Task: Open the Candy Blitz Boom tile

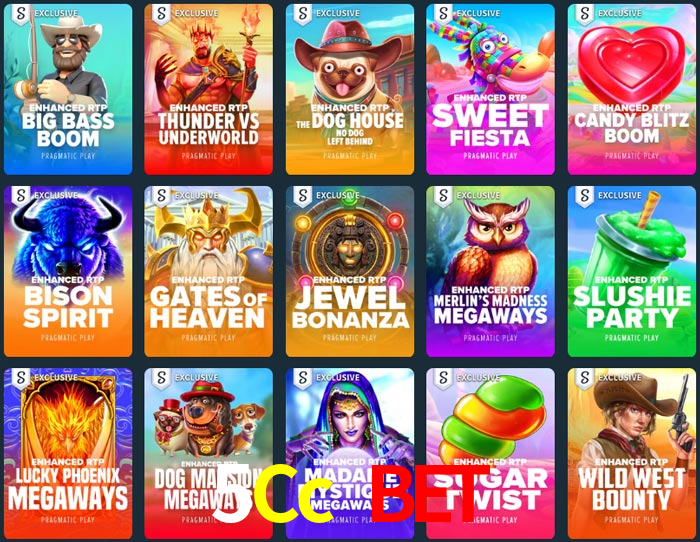Action: pos(632,89)
